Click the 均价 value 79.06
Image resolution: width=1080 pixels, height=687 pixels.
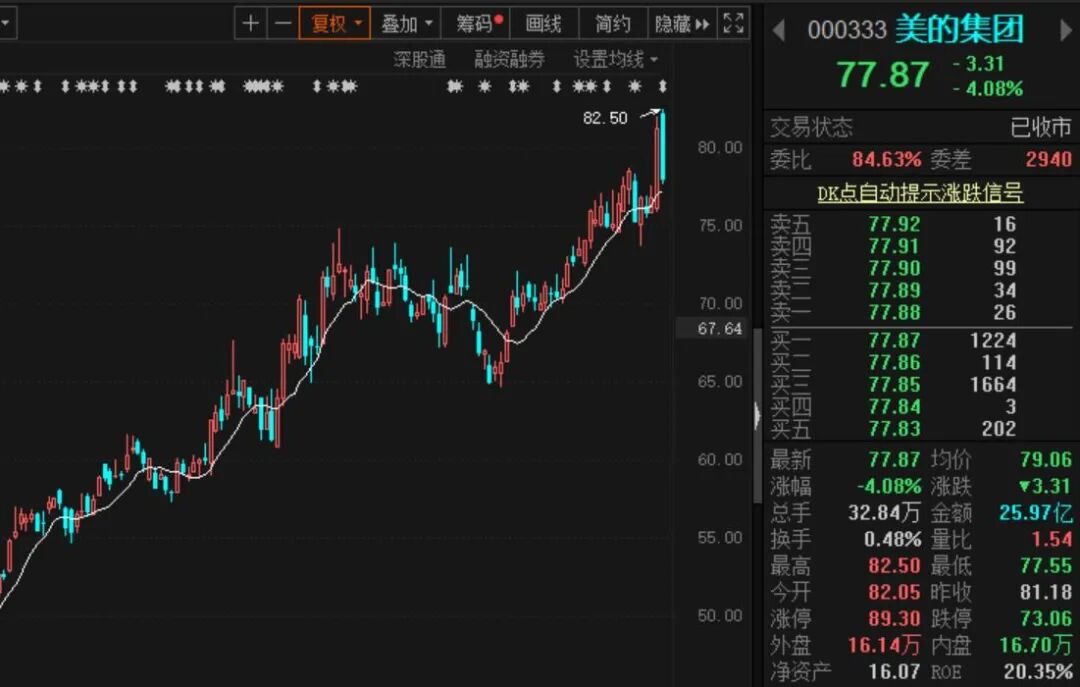point(1046,460)
